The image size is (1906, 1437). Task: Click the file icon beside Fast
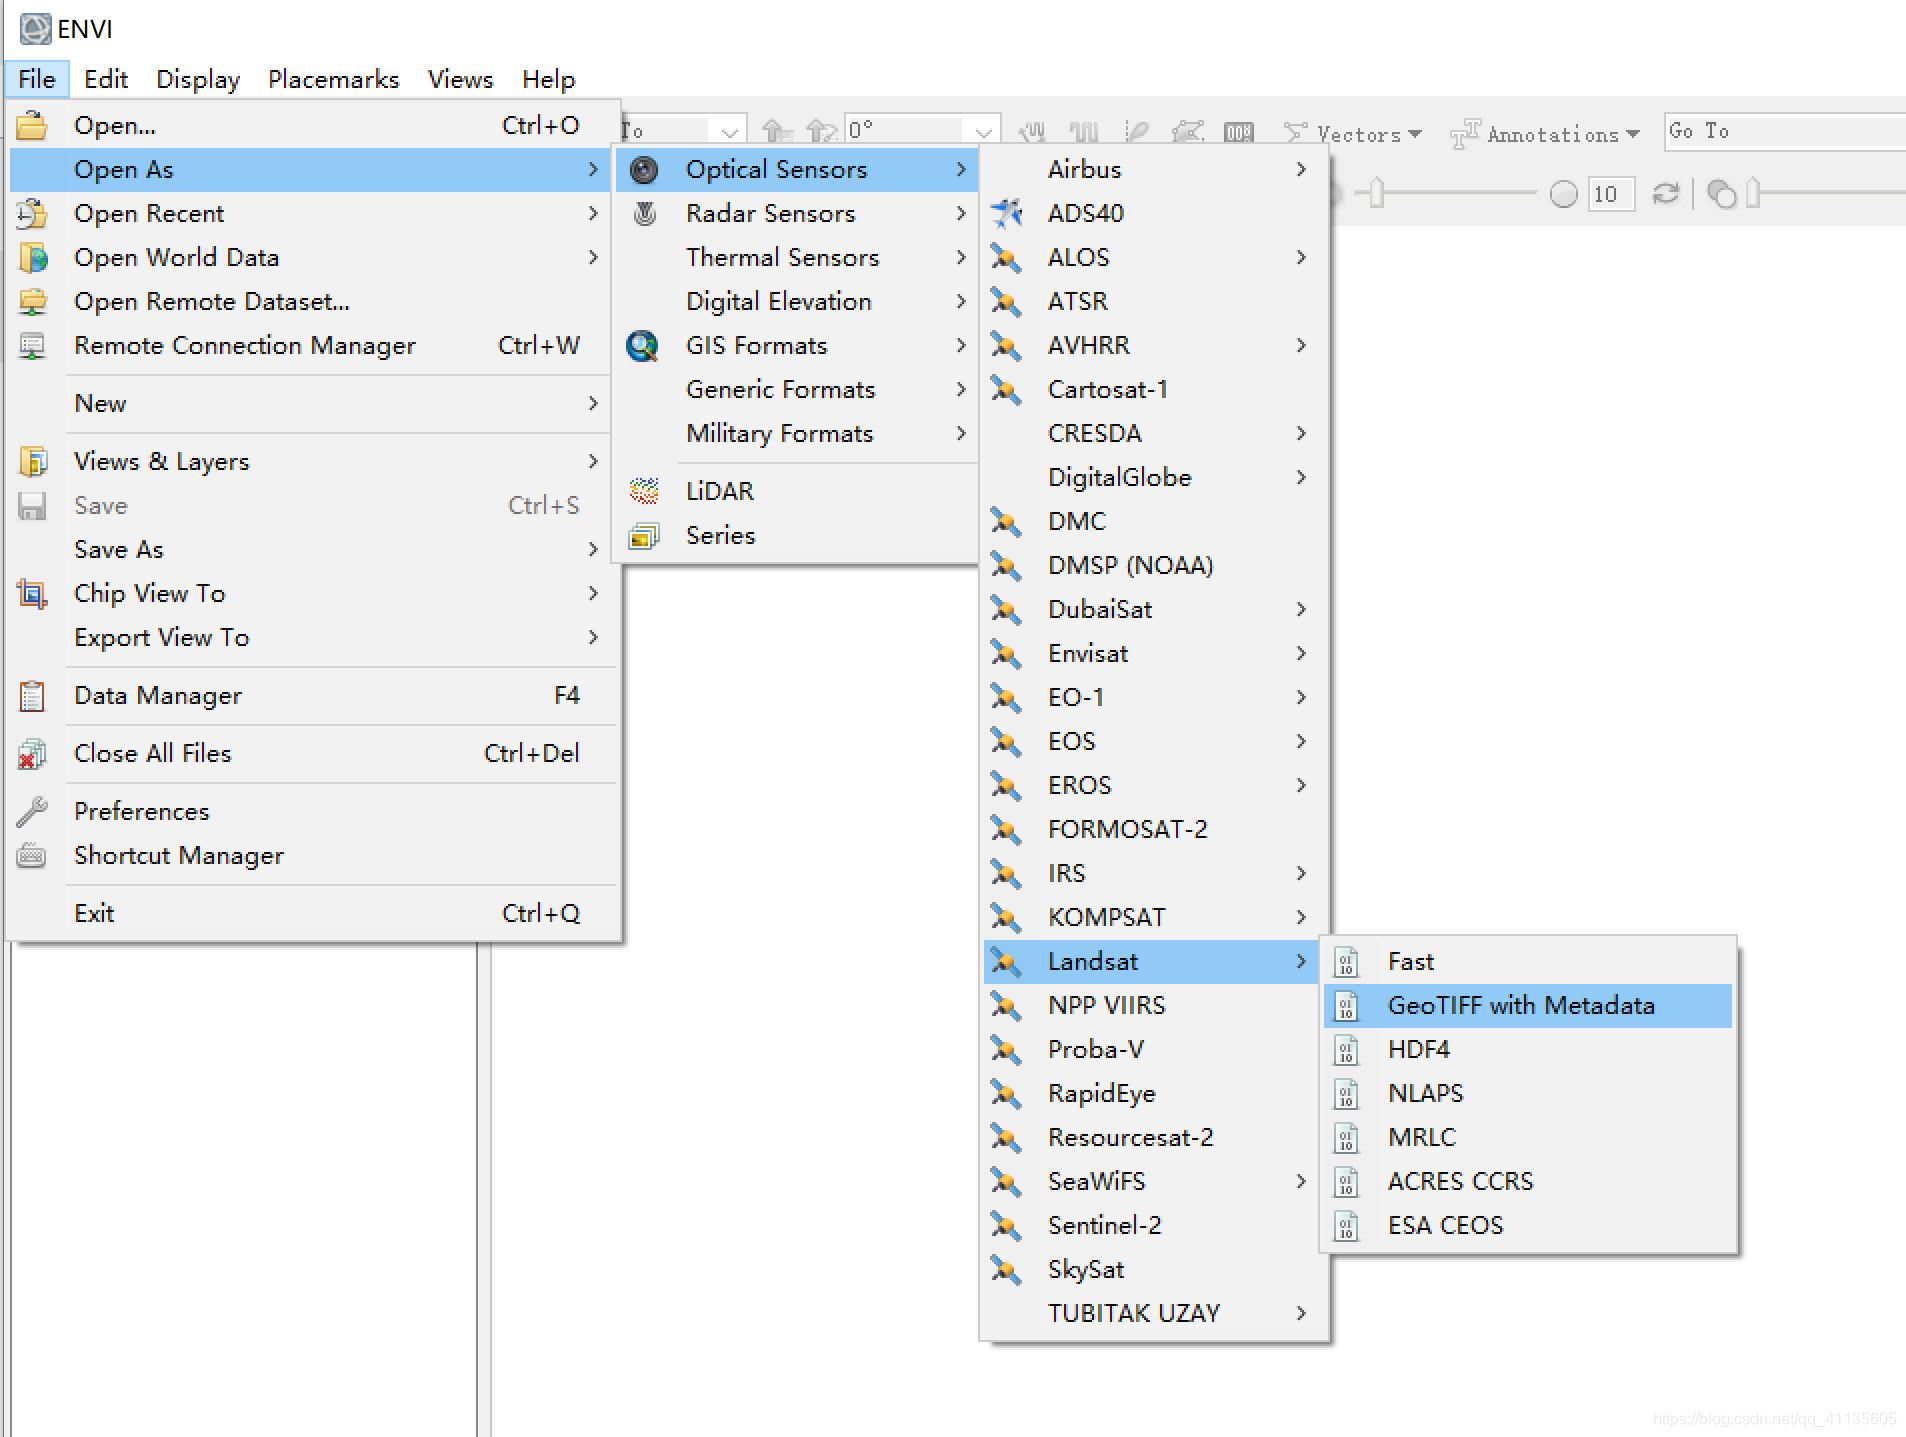coord(1347,961)
